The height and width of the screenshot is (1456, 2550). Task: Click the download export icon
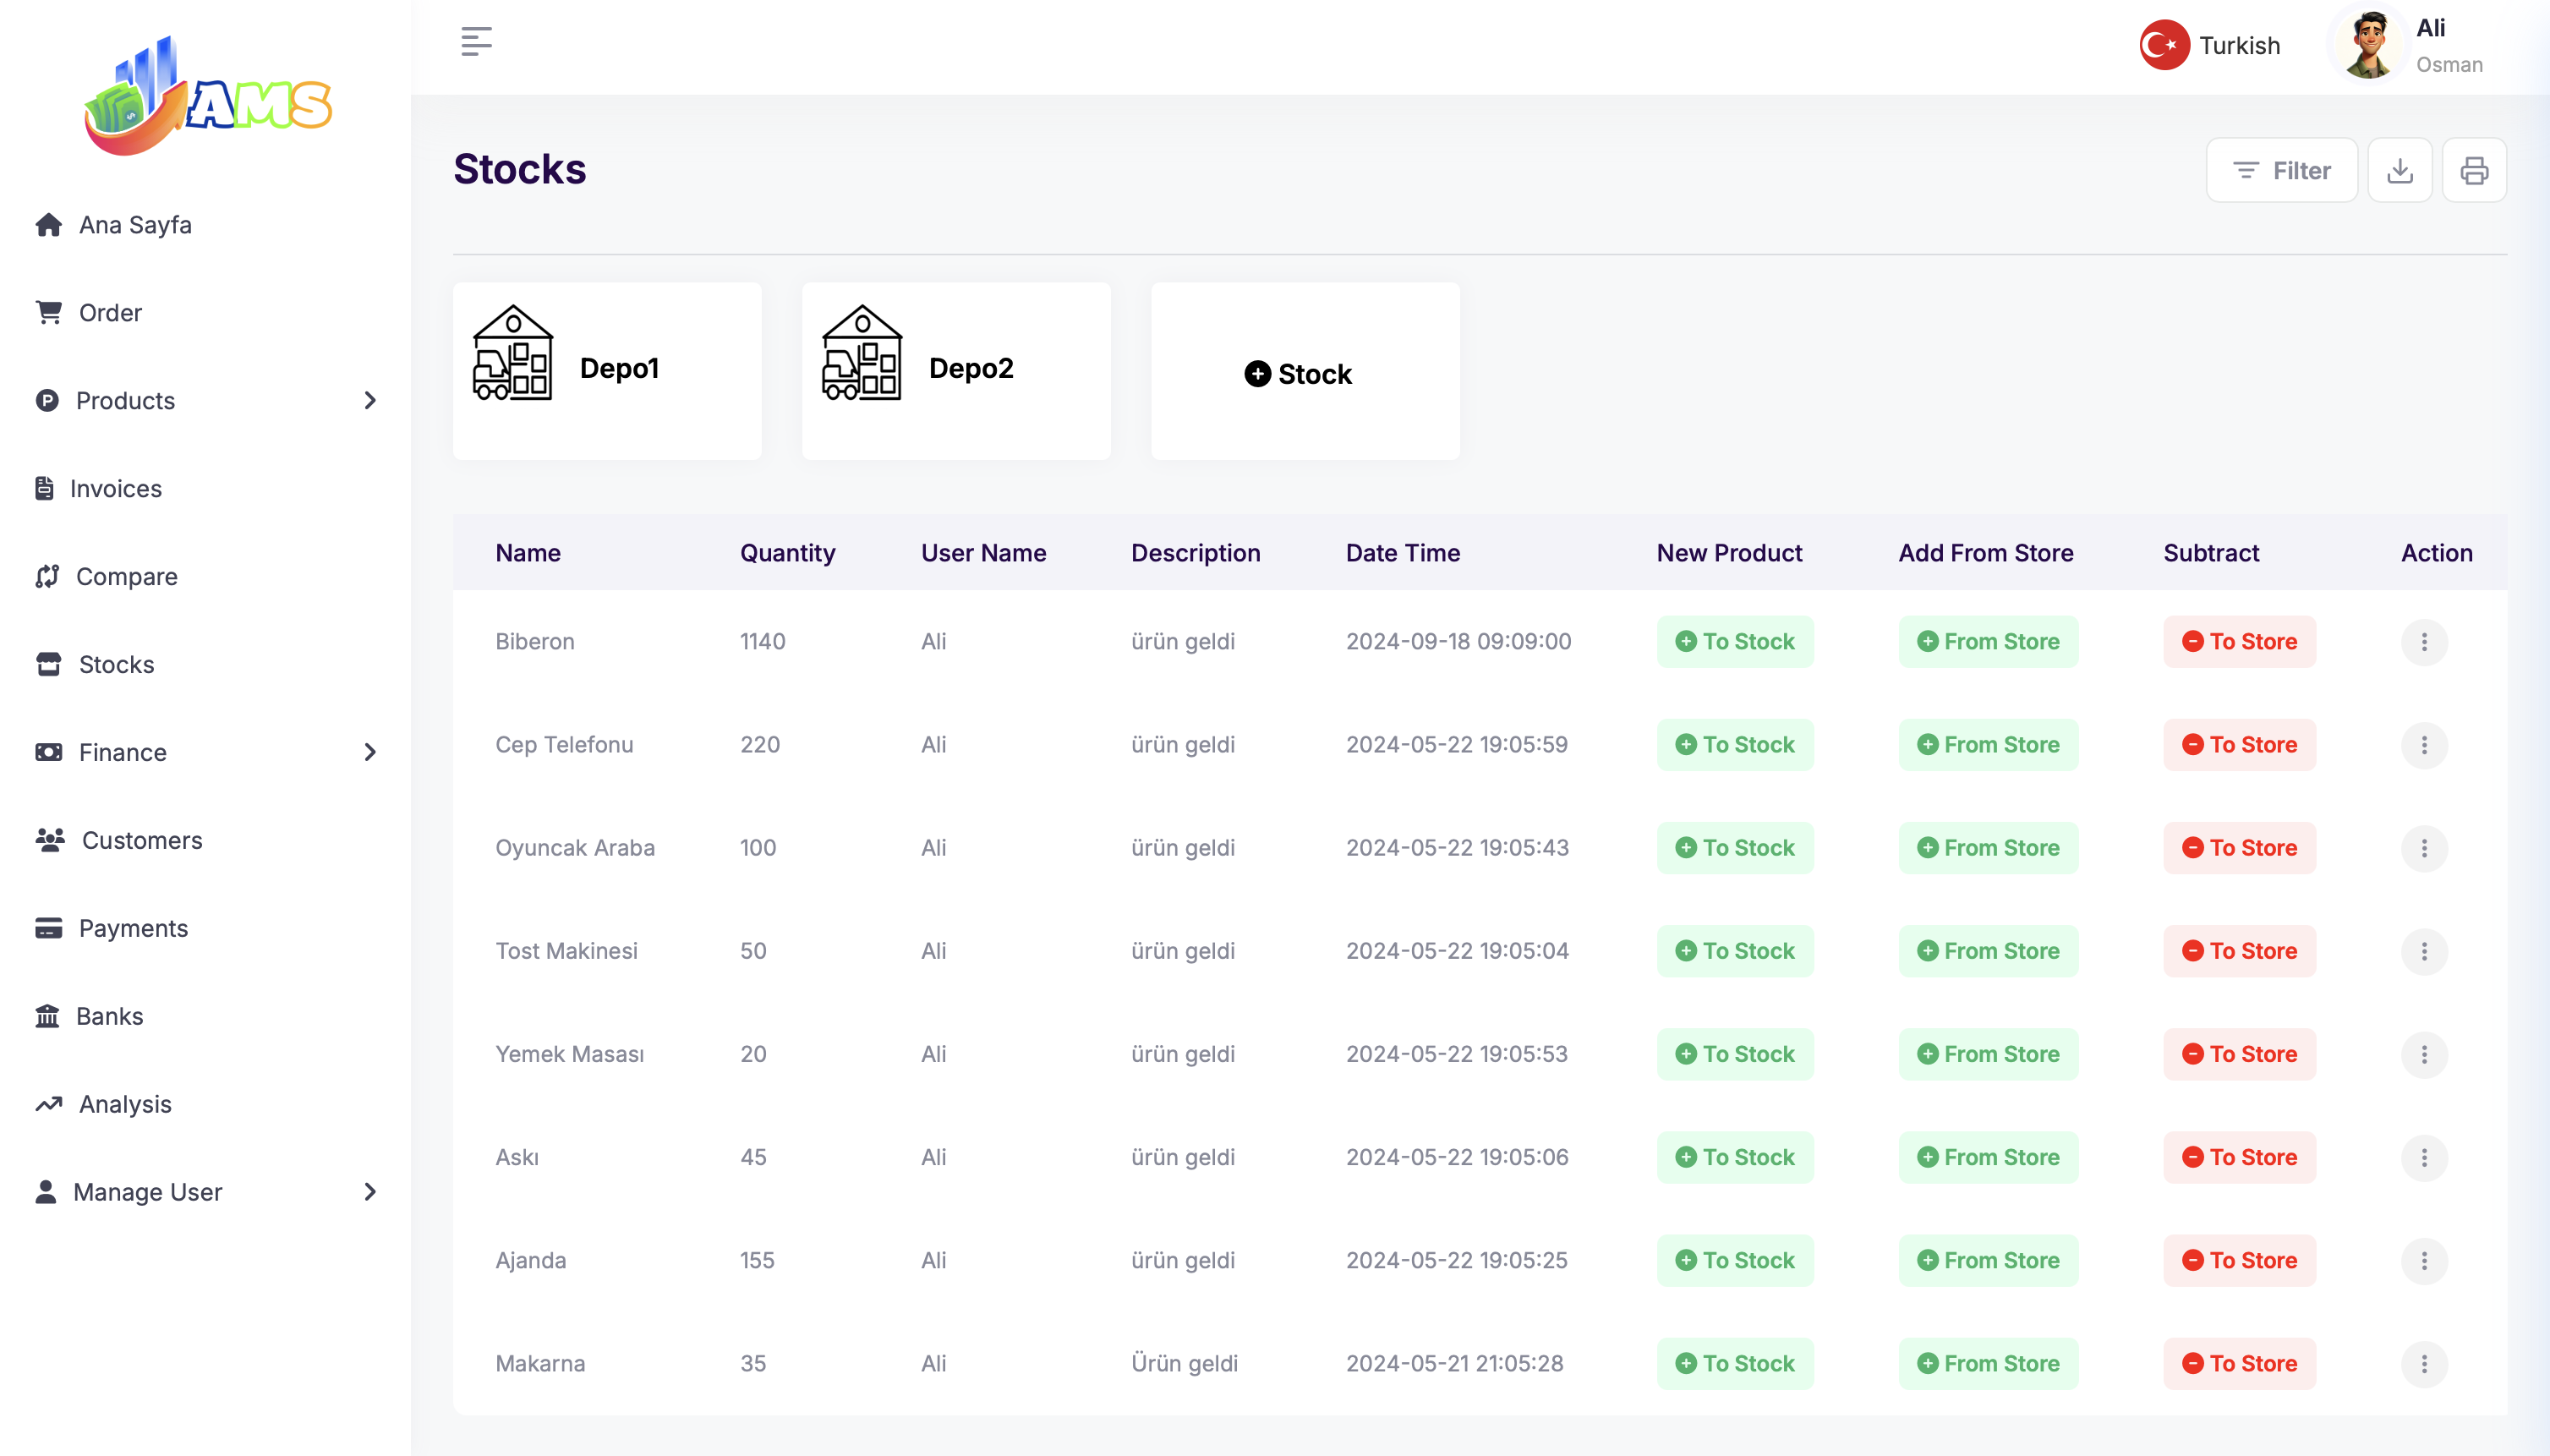(x=2399, y=171)
